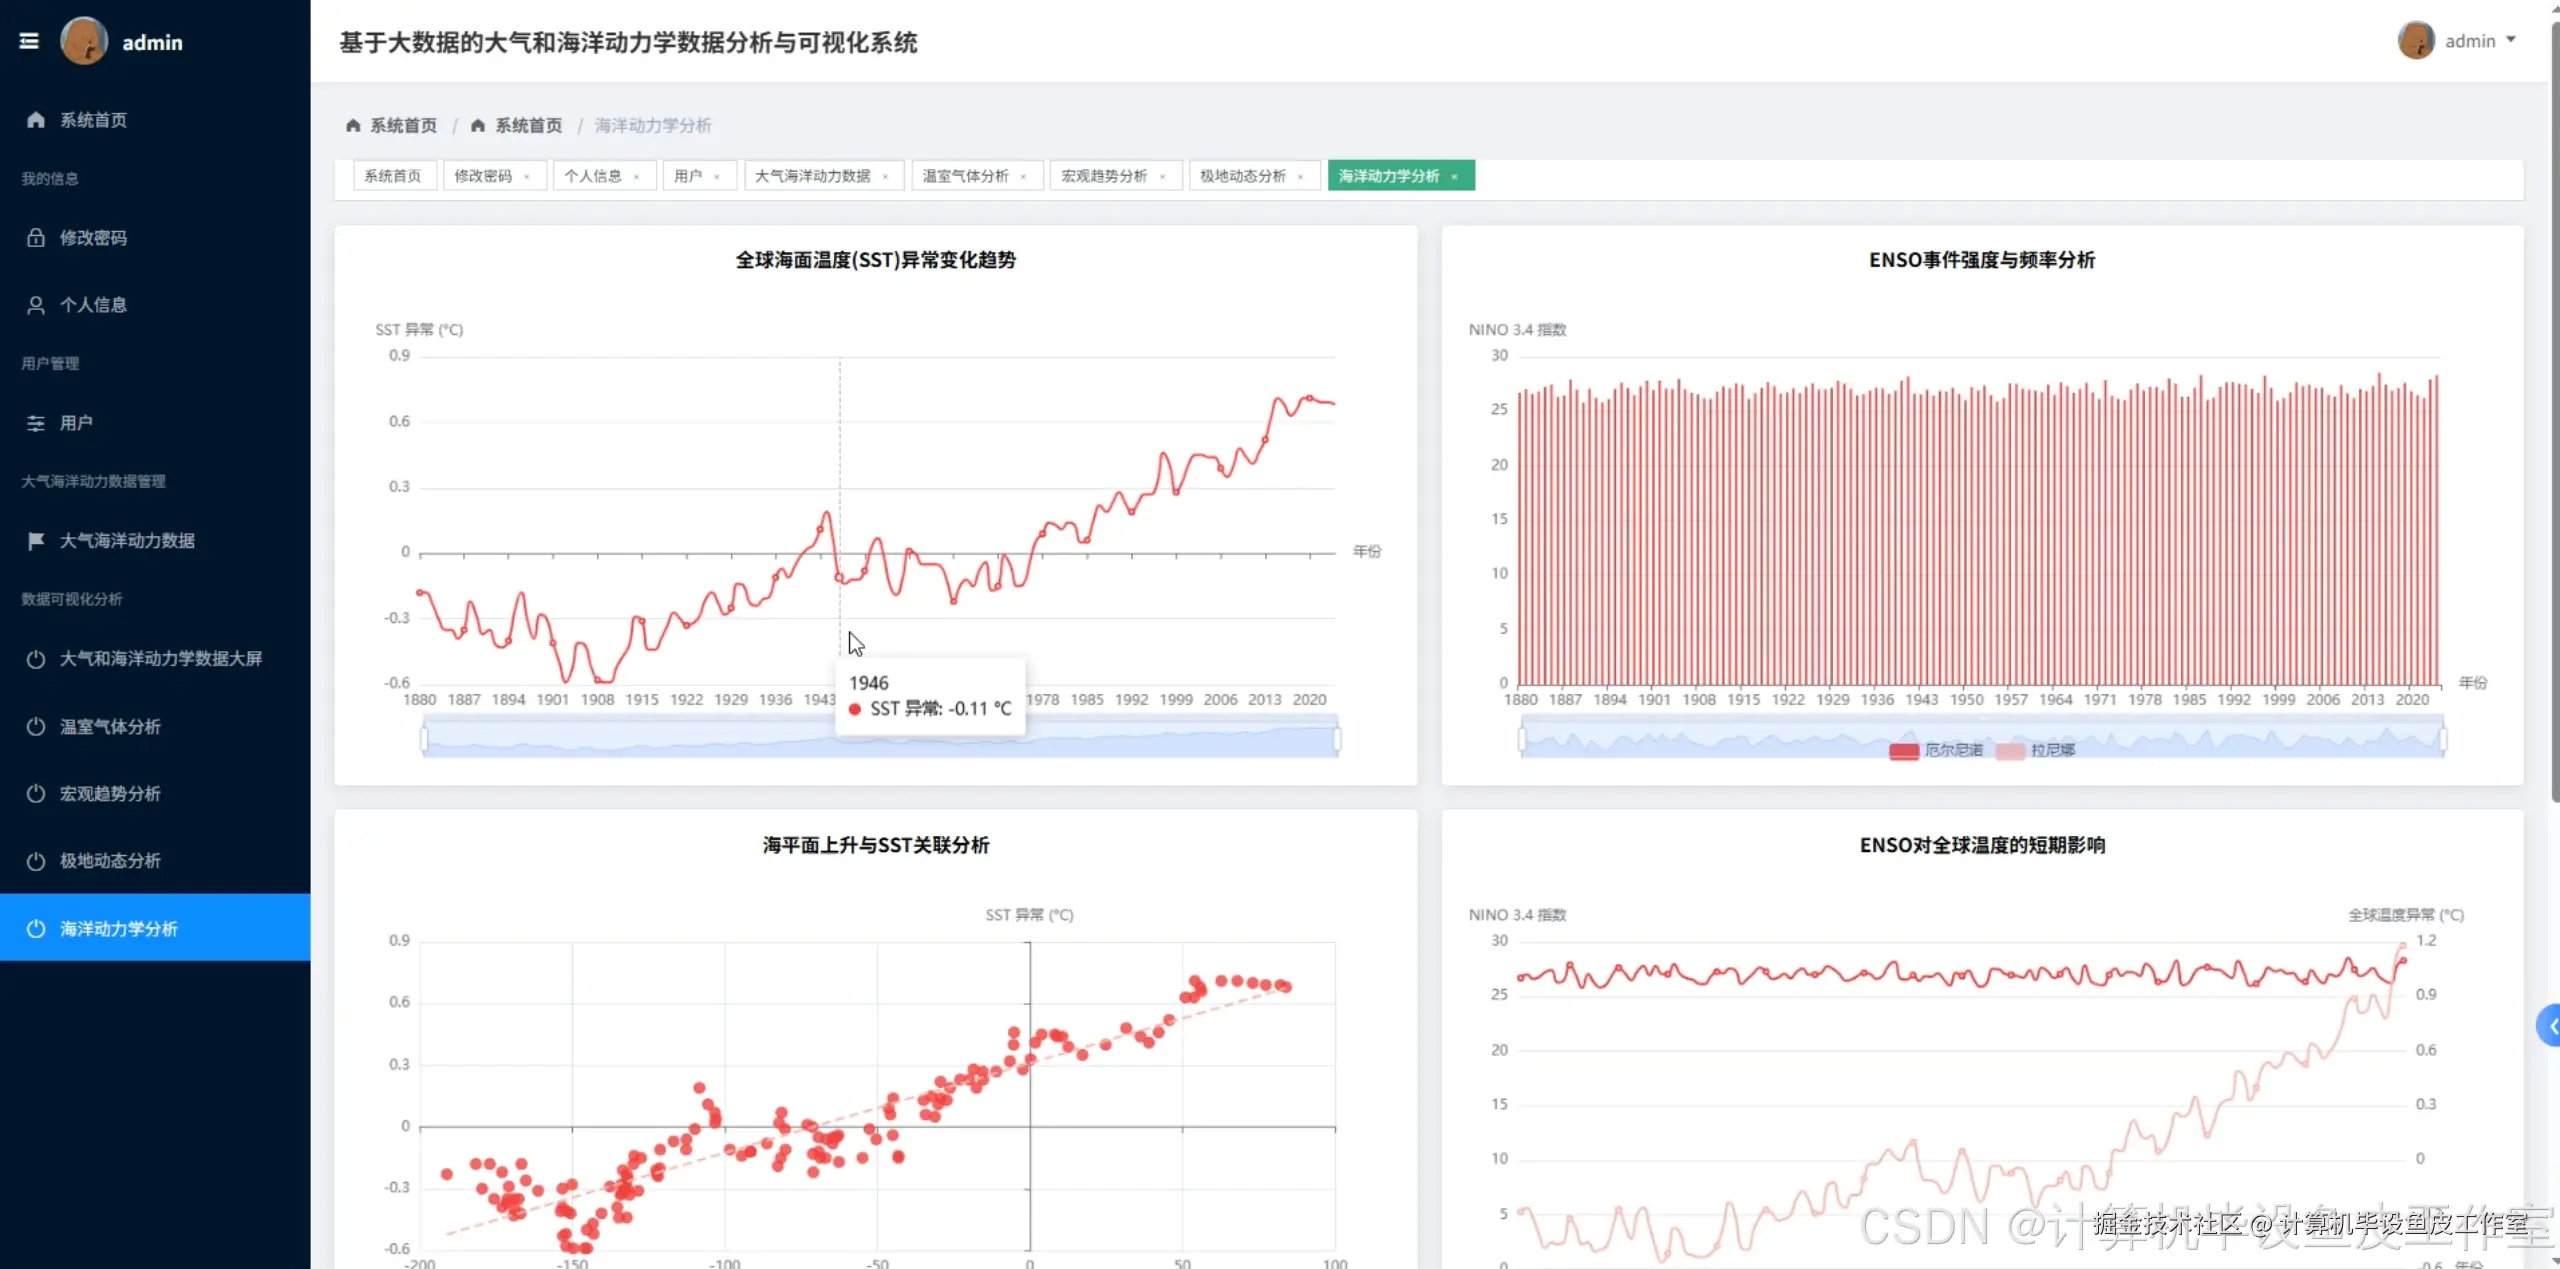
Task: Click the hamburger menu collapse icon
Action: 29,41
